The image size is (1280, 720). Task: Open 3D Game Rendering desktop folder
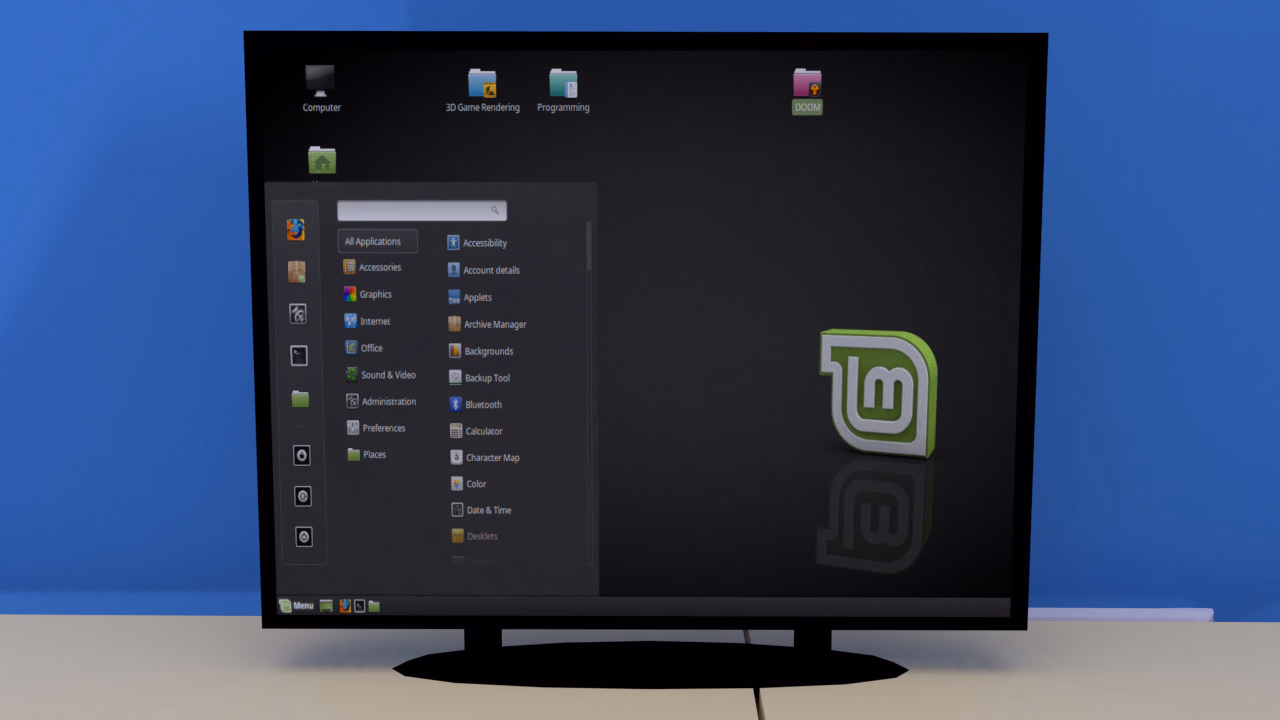[482, 91]
